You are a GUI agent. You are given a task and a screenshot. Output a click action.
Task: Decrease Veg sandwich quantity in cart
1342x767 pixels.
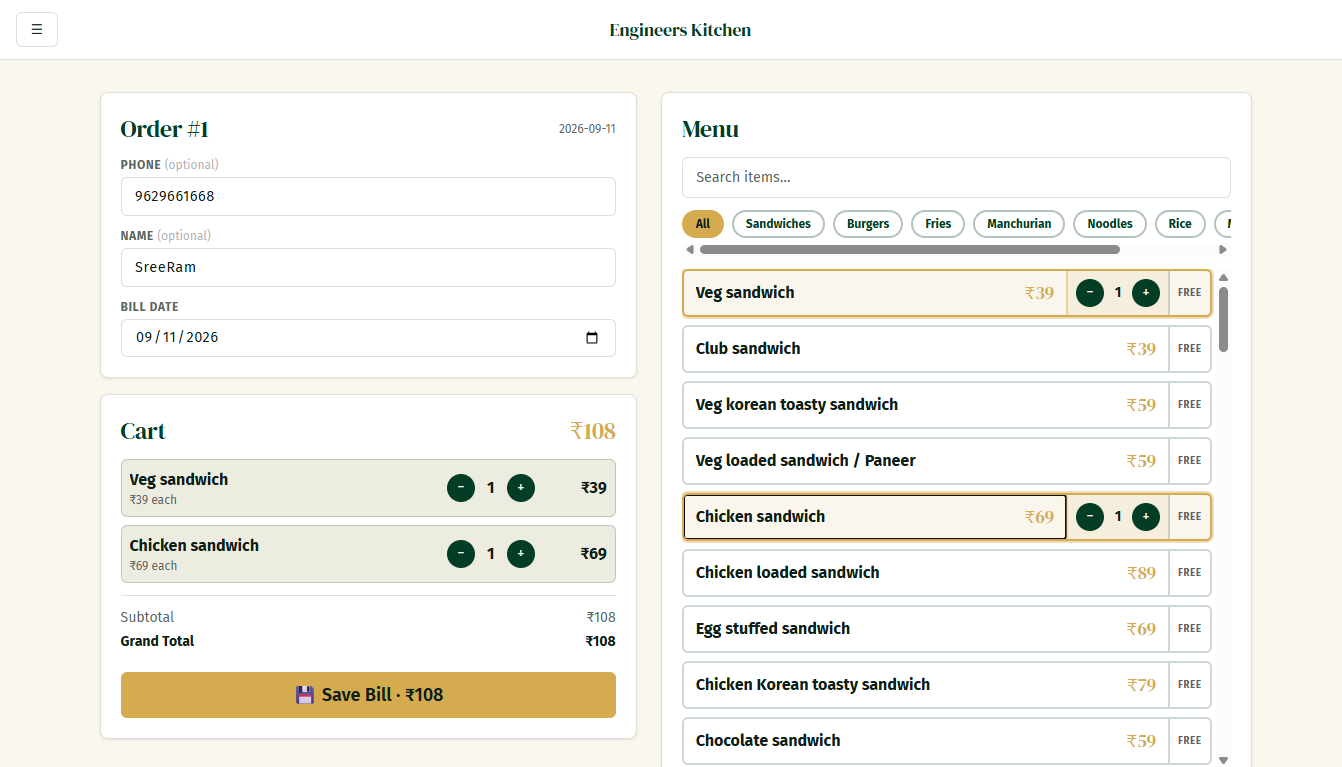(x=461, y=488)
